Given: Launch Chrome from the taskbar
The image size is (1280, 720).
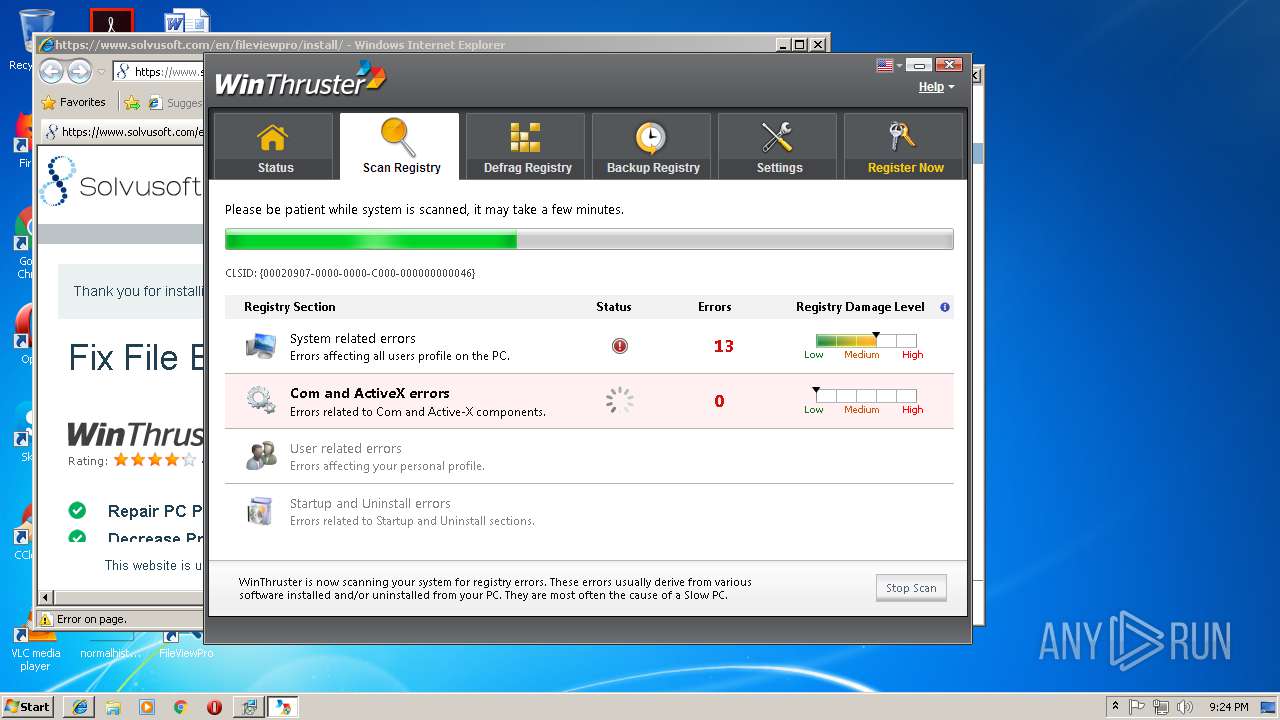Looking at the screenshot, I should pos(180,706).
